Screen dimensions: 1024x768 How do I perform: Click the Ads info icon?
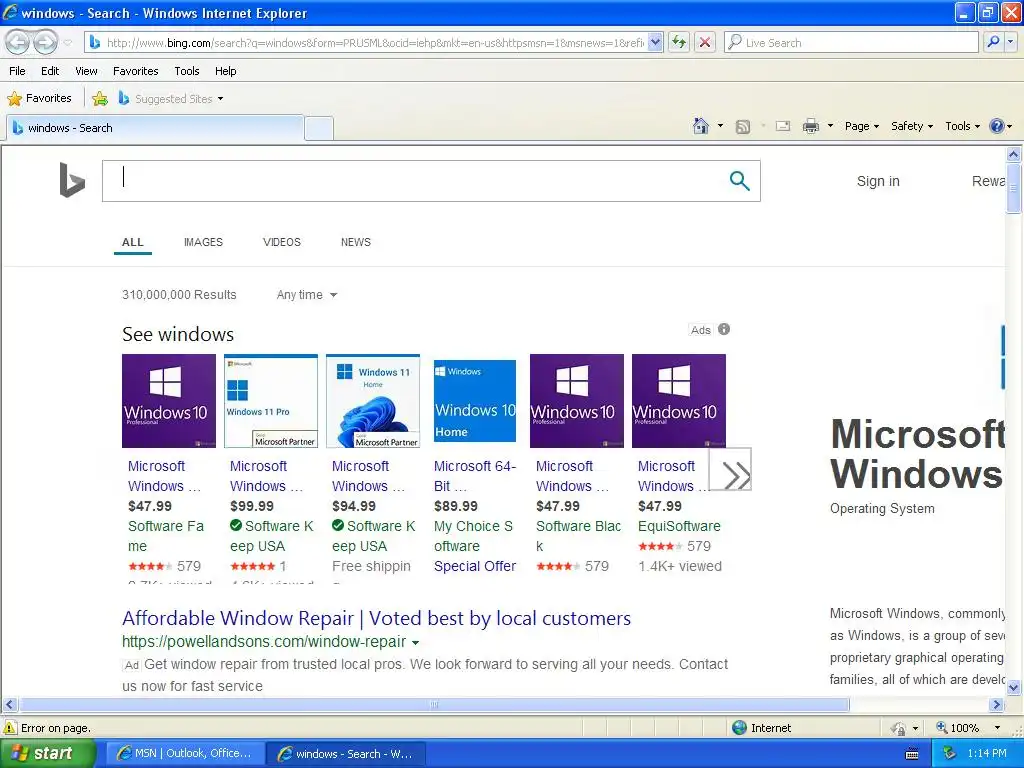724,329
